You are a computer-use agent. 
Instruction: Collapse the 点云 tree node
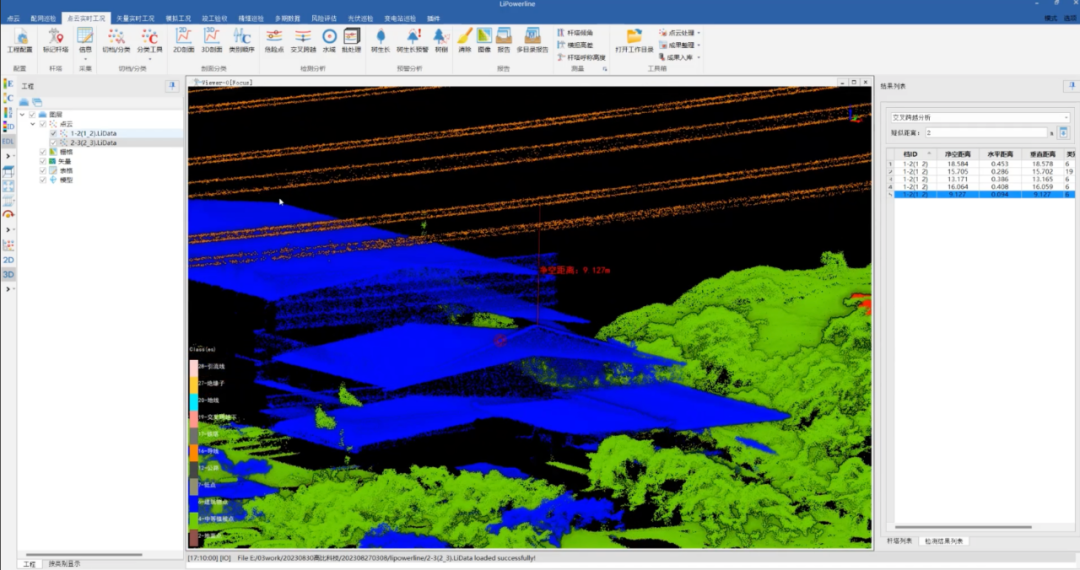33,124
